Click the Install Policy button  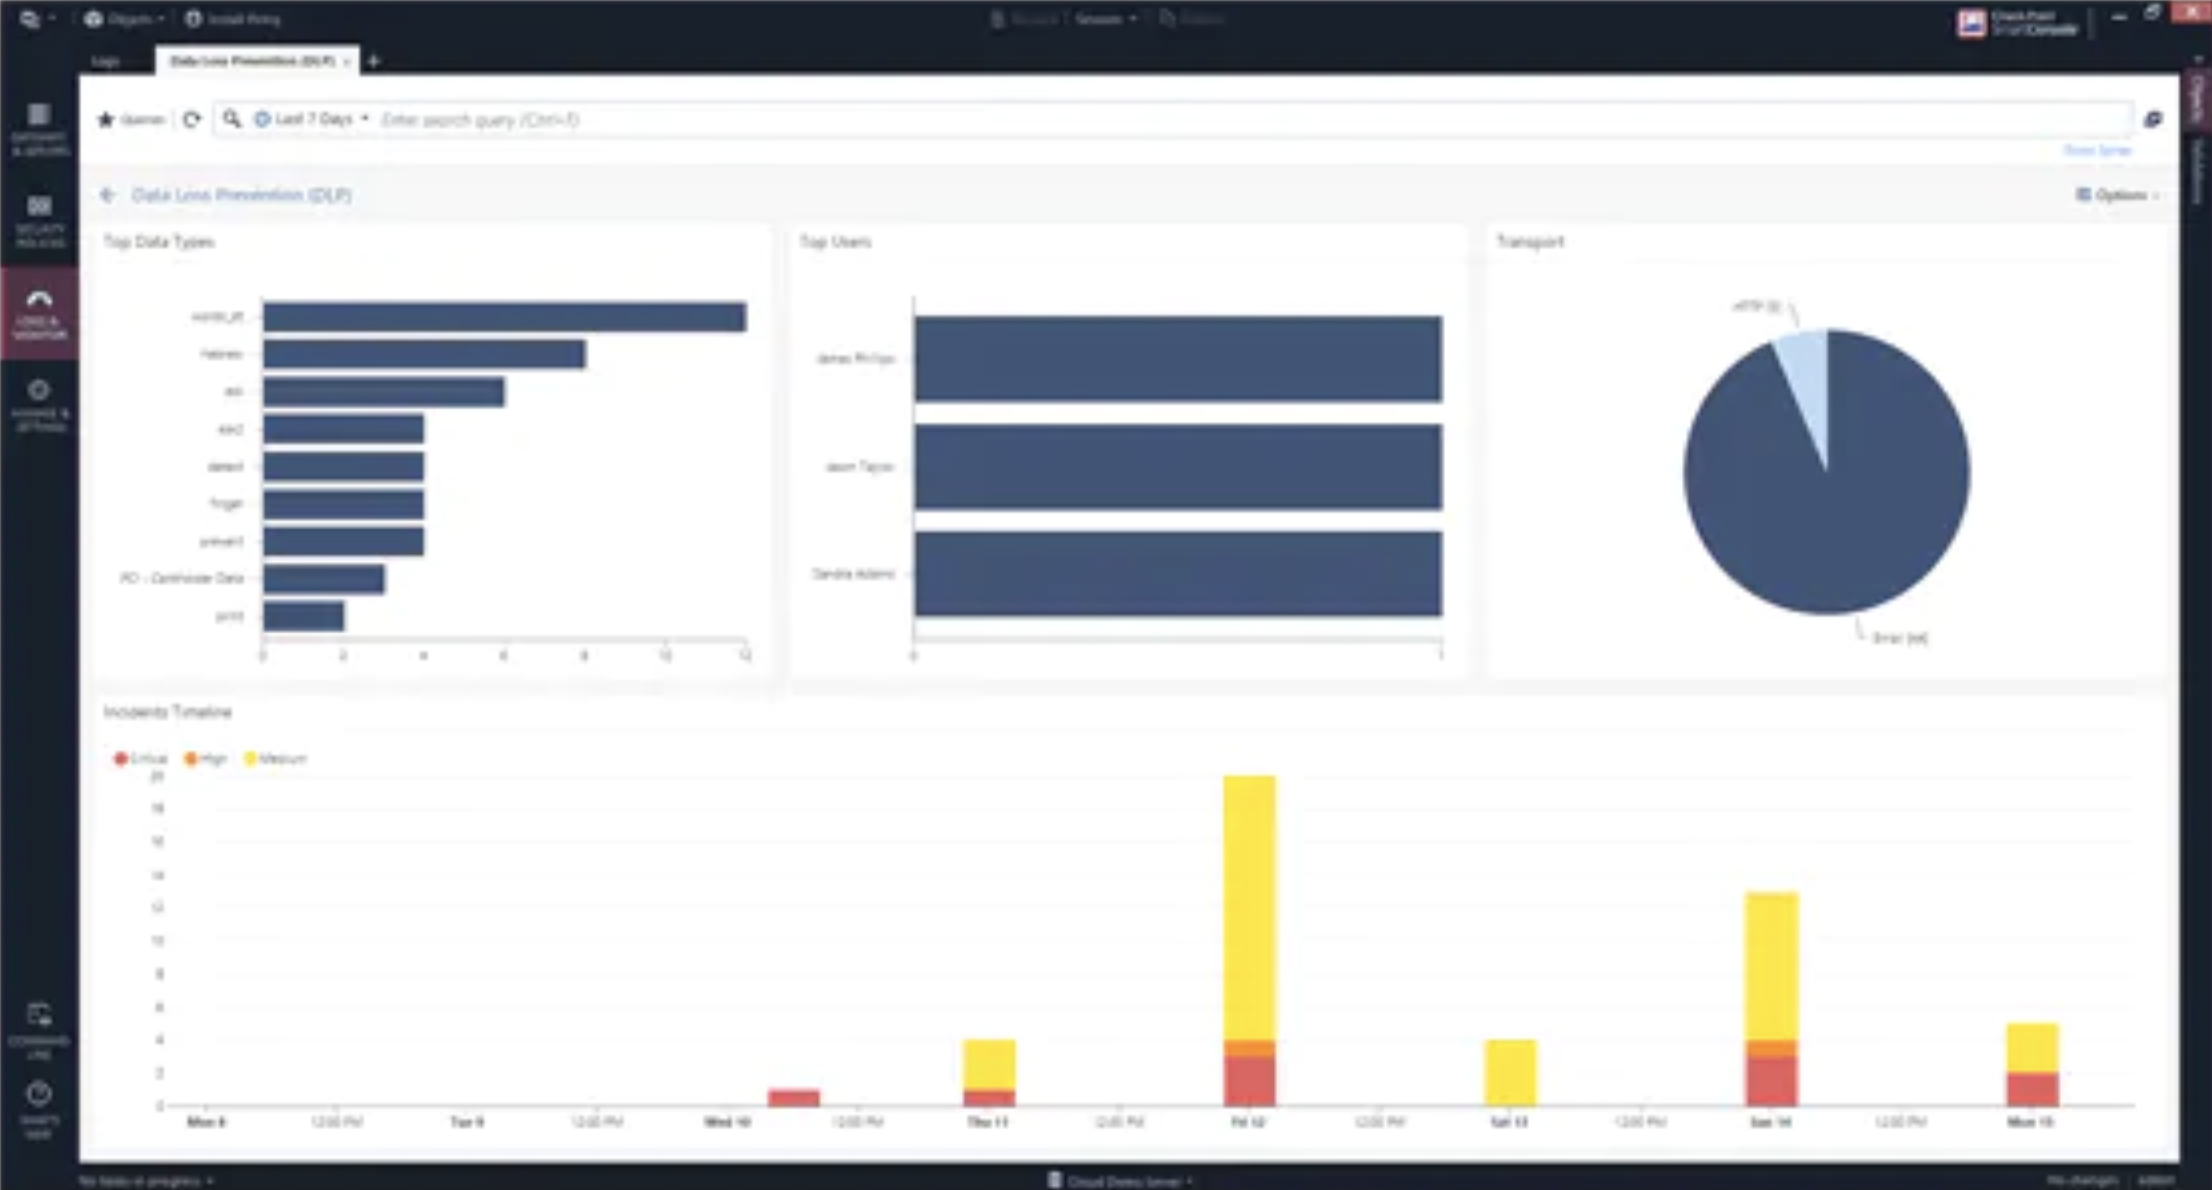(x=233, y=19)
